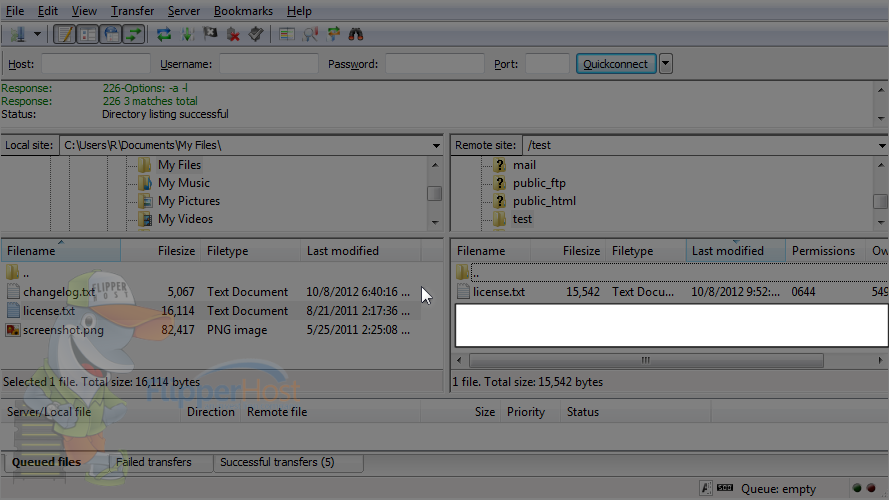Open the Server menu
The image size is (889, 500).
point(184,11)
